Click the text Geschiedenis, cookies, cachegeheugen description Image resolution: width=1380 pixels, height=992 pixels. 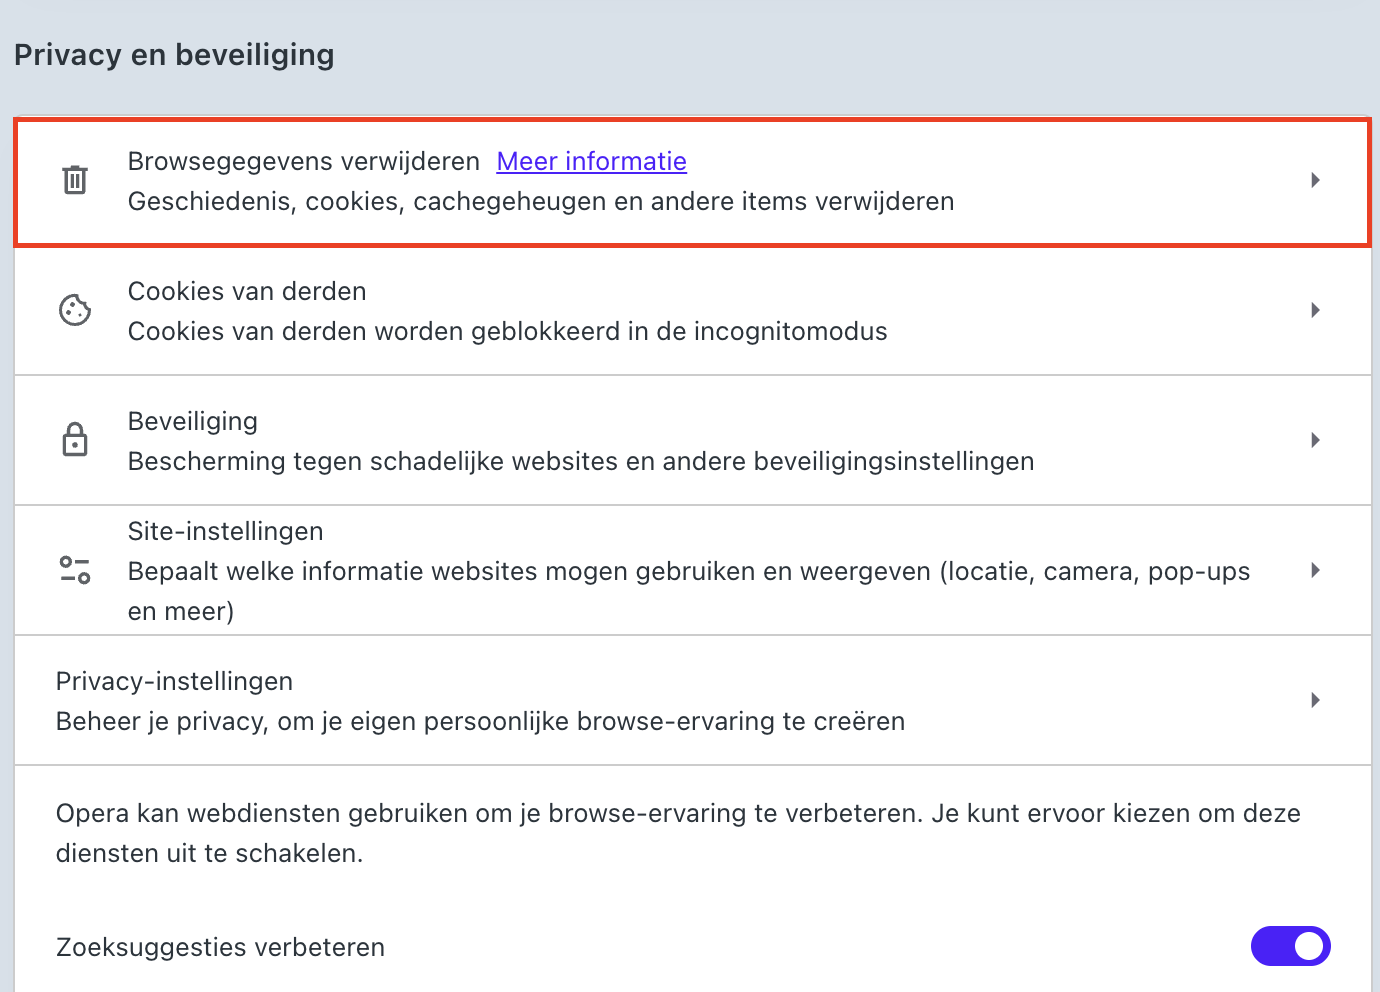[540, 201]
